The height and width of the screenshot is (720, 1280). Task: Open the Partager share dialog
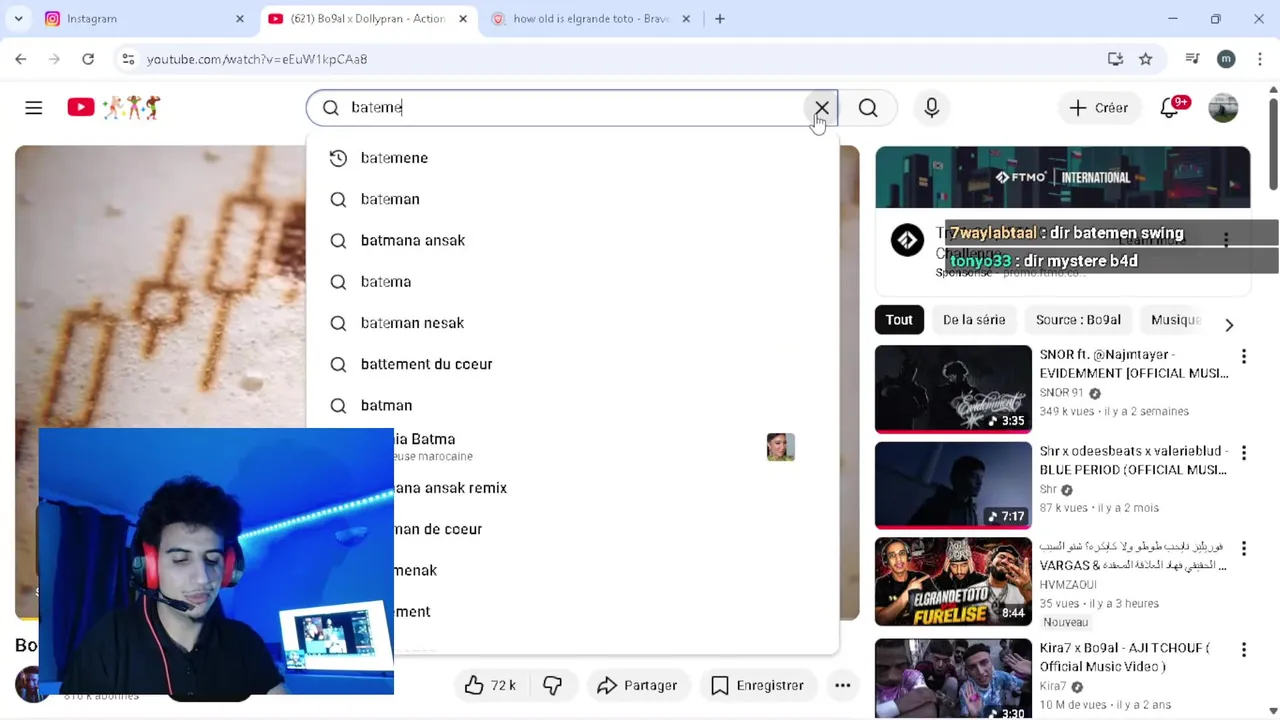pos(637,685)
